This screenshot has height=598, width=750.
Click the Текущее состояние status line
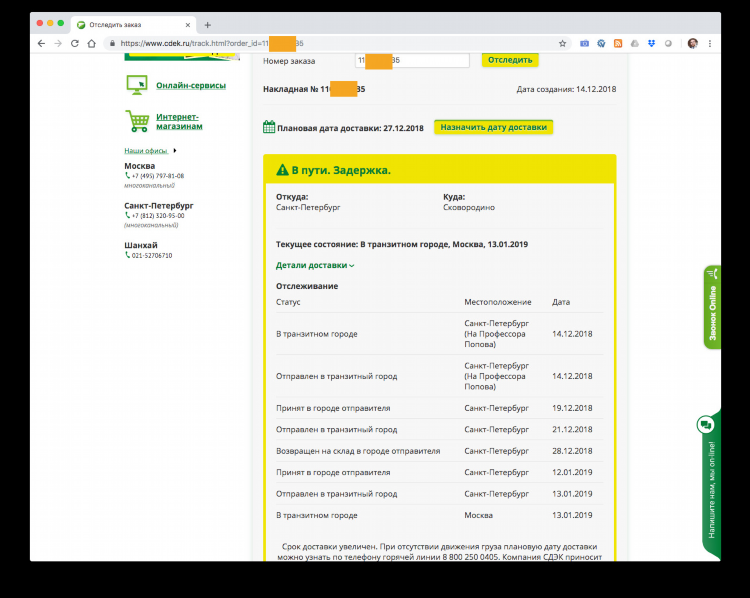[x=402, y=244]
